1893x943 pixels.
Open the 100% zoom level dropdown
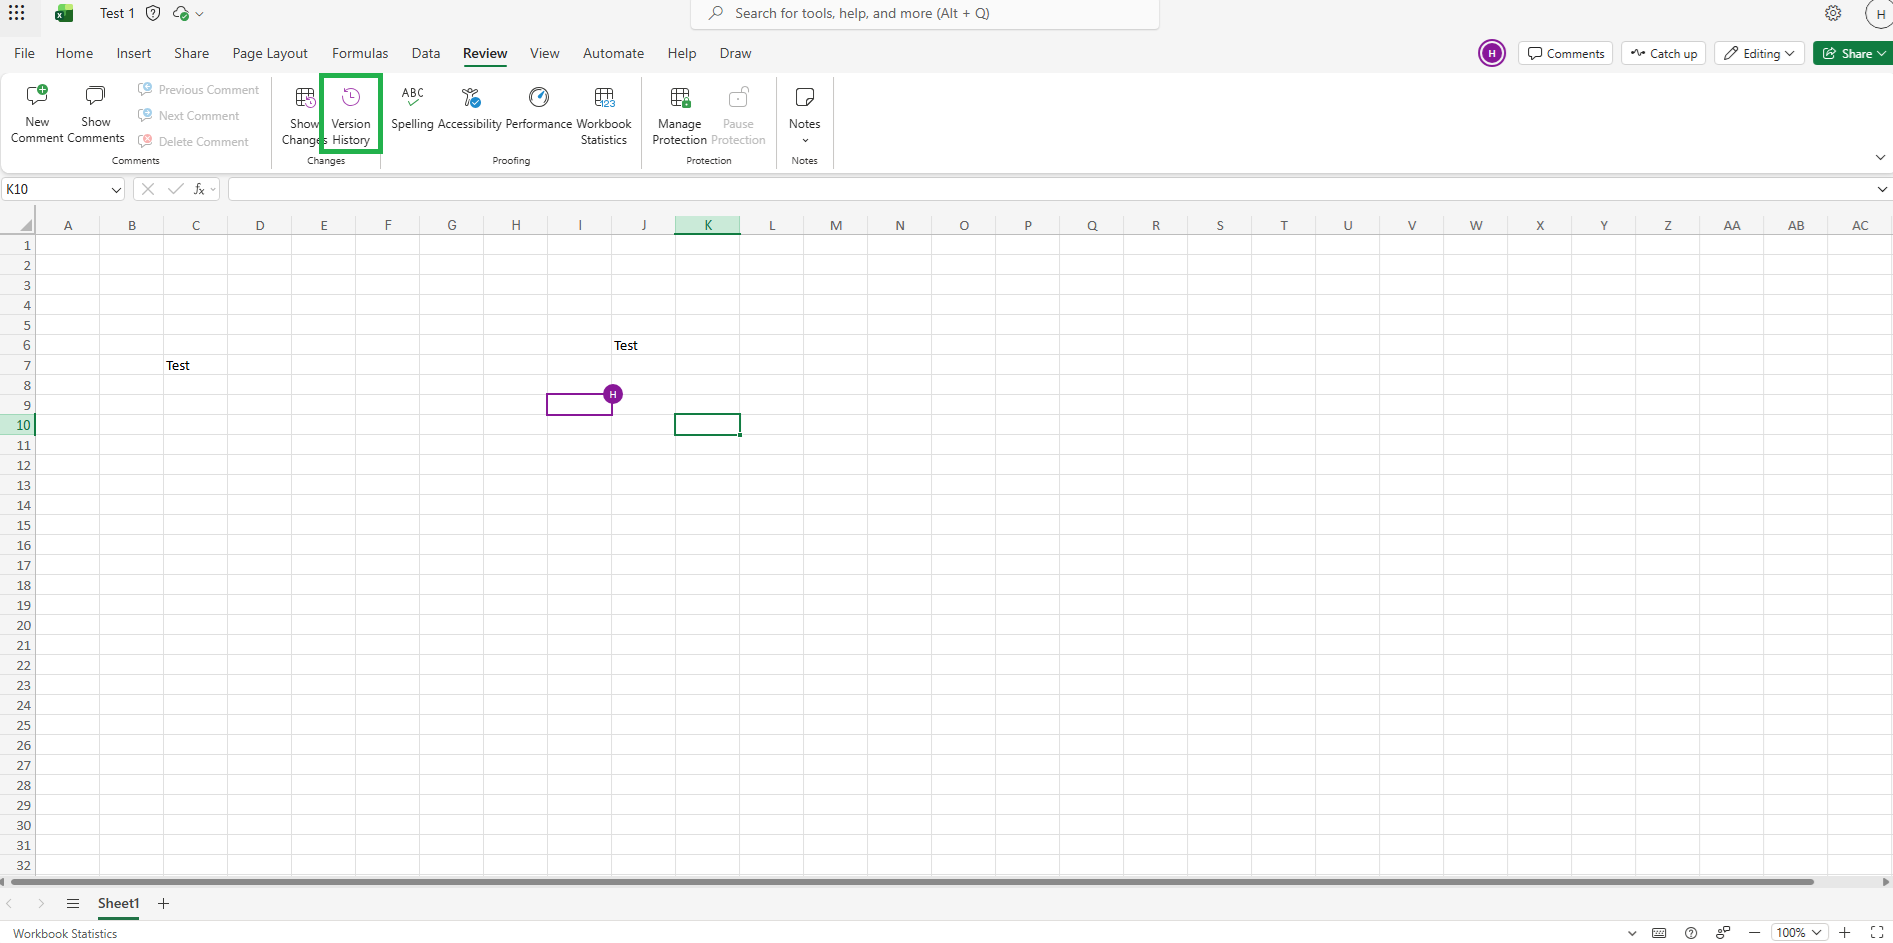click(1799, 933)
